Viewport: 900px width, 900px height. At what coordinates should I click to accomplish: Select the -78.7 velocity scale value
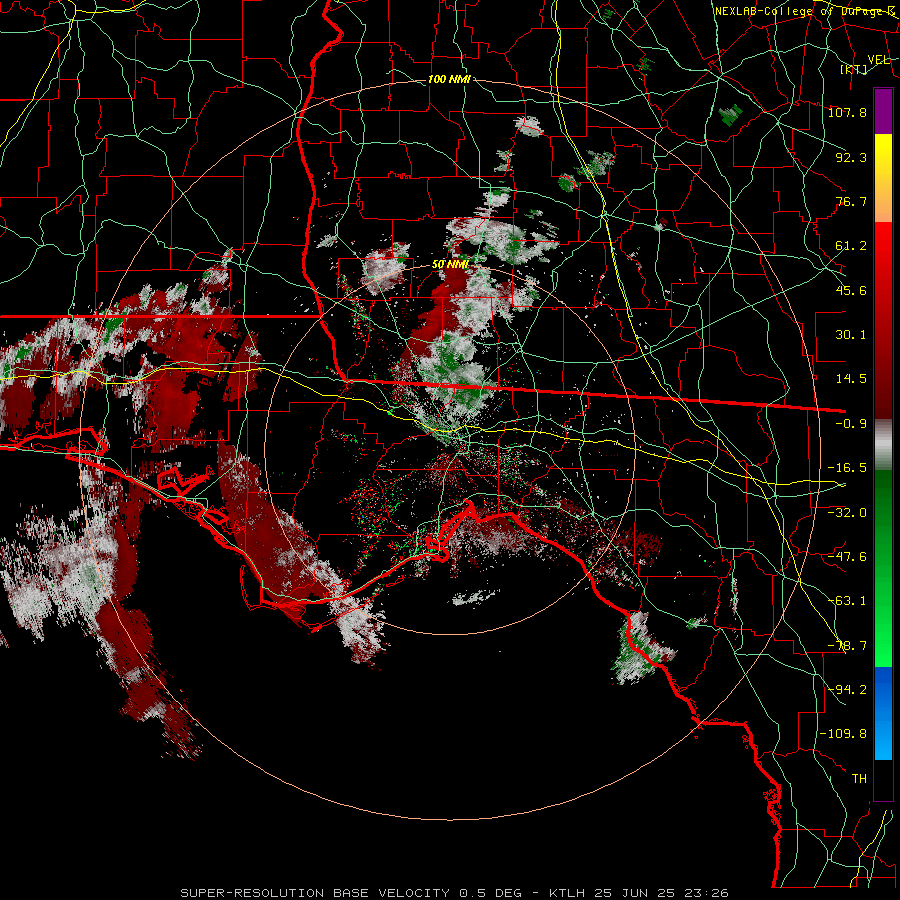[x=847, y=646]
